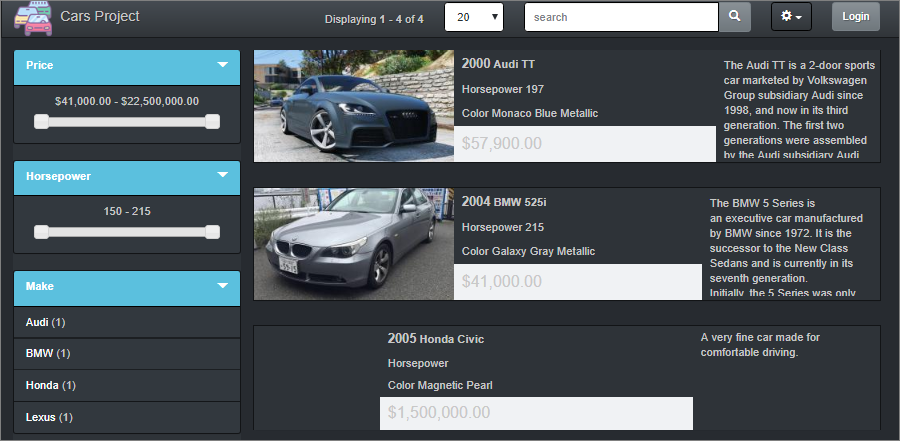
Task: Click the magnifier search button
Action: 735,17
